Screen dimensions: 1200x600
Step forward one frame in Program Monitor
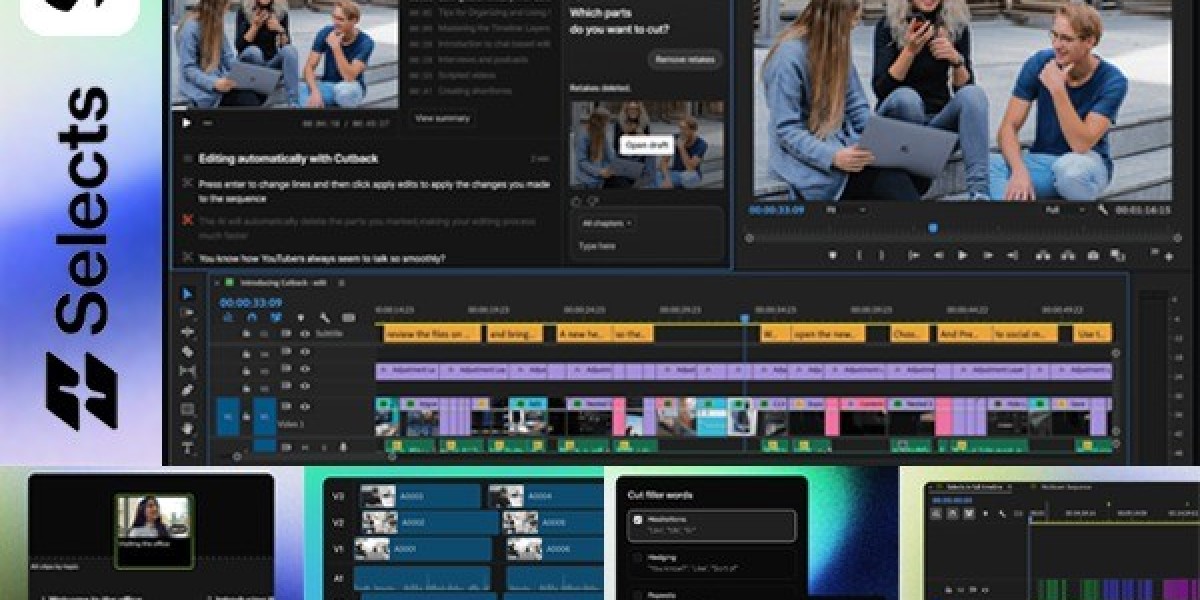pyautogui.click(x=987, y=255)
